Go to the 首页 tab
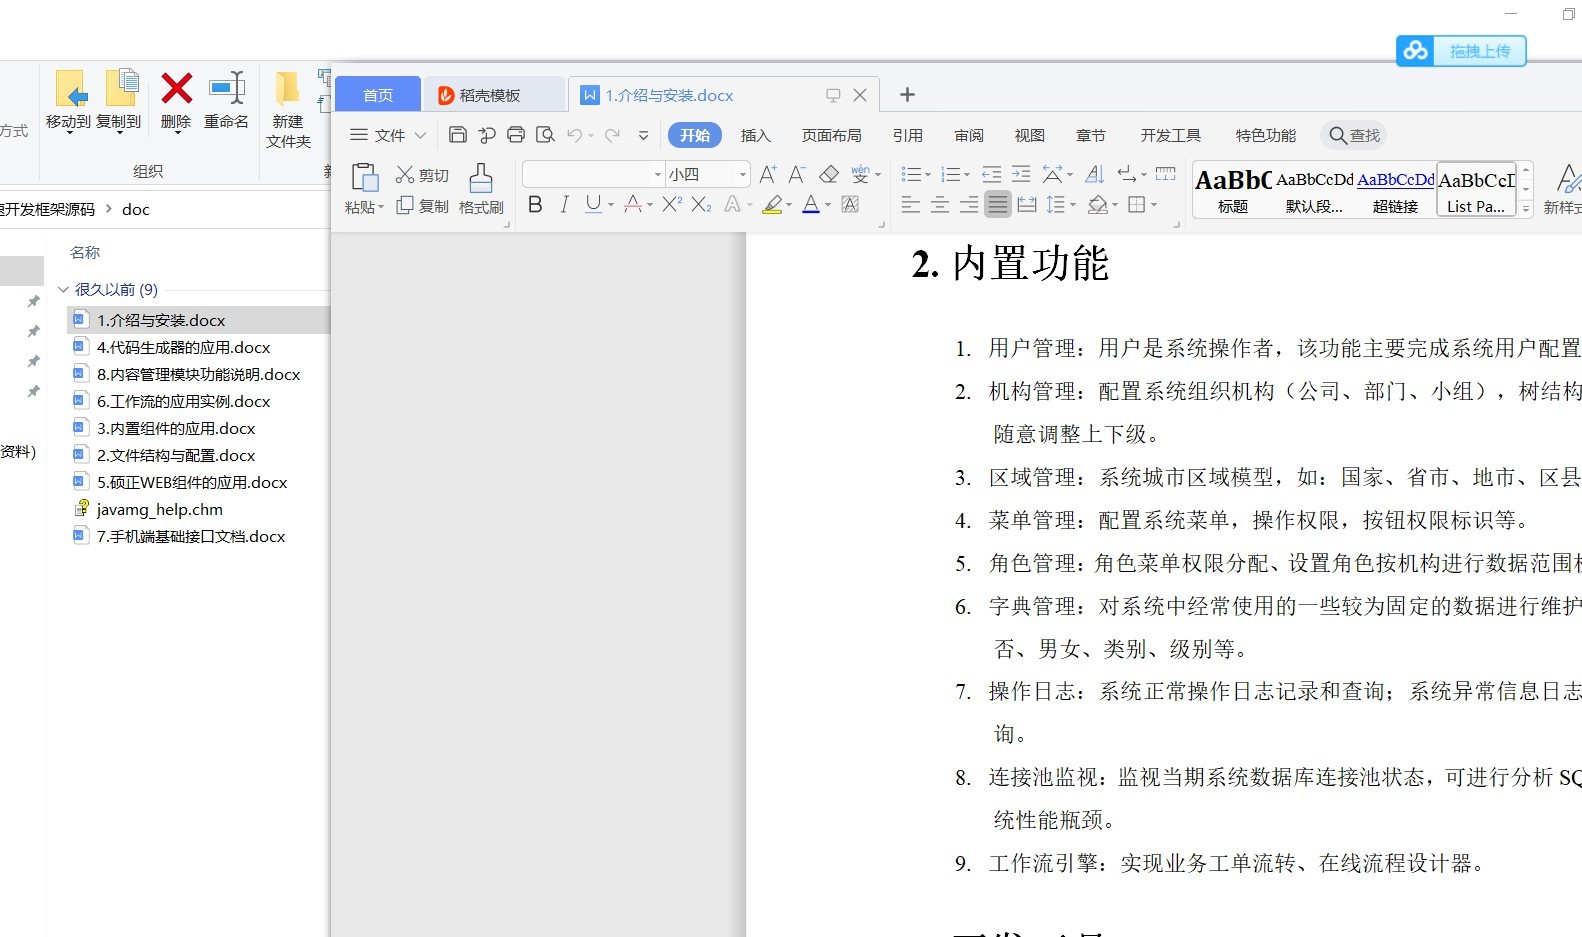 point(378,95)
